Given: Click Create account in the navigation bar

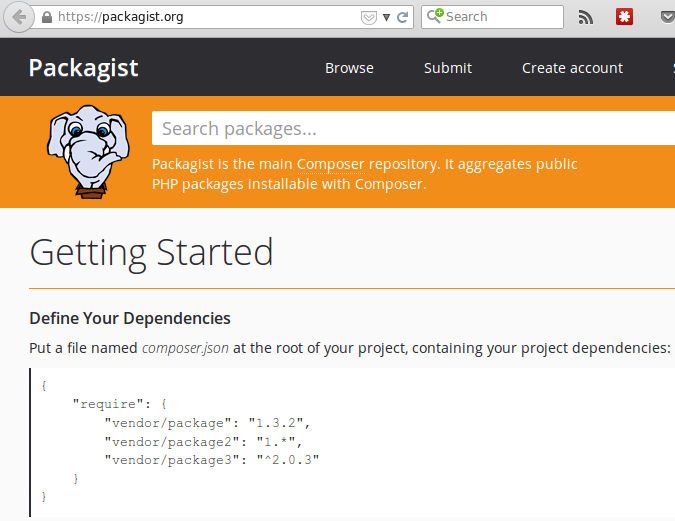Looking at the screenshot, I should (572, 68).
